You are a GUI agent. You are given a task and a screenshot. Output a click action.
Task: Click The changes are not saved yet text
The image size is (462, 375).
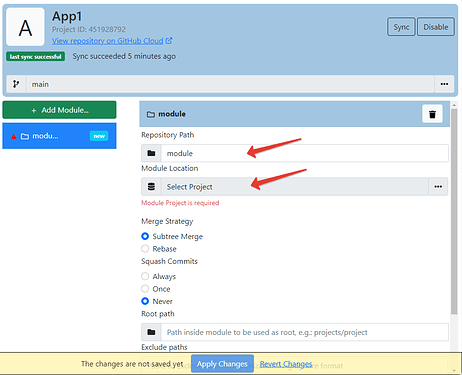pyautogui.click(x=132, y=364)
